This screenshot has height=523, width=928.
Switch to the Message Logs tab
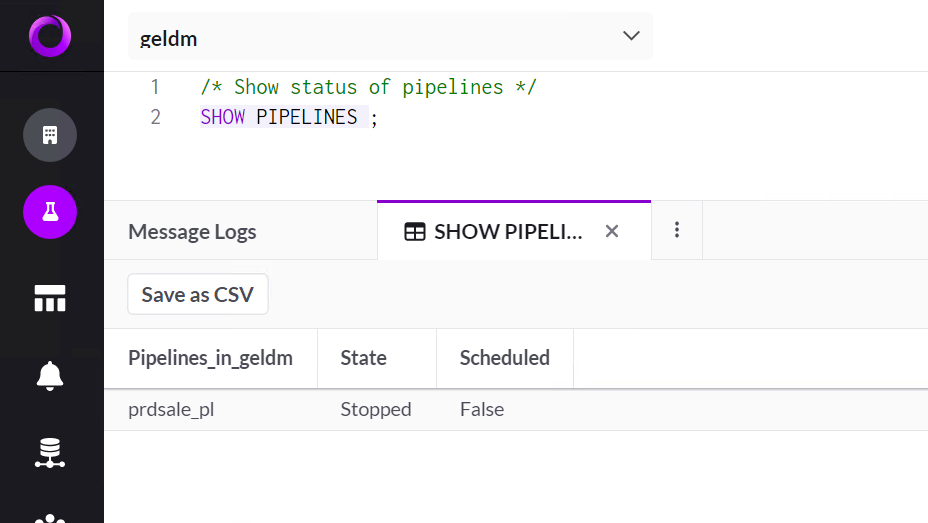point(192,232)
